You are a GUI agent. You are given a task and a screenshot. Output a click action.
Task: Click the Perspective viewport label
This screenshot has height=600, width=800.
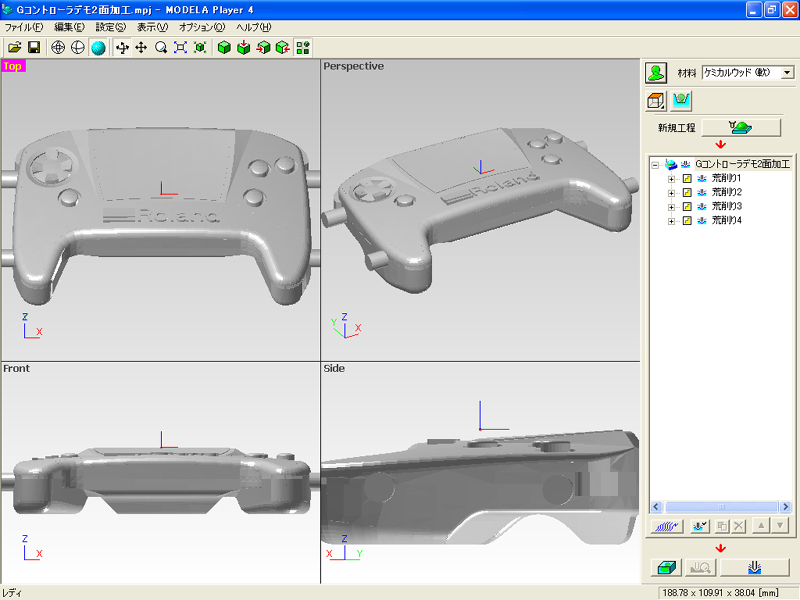pos(353,66)
